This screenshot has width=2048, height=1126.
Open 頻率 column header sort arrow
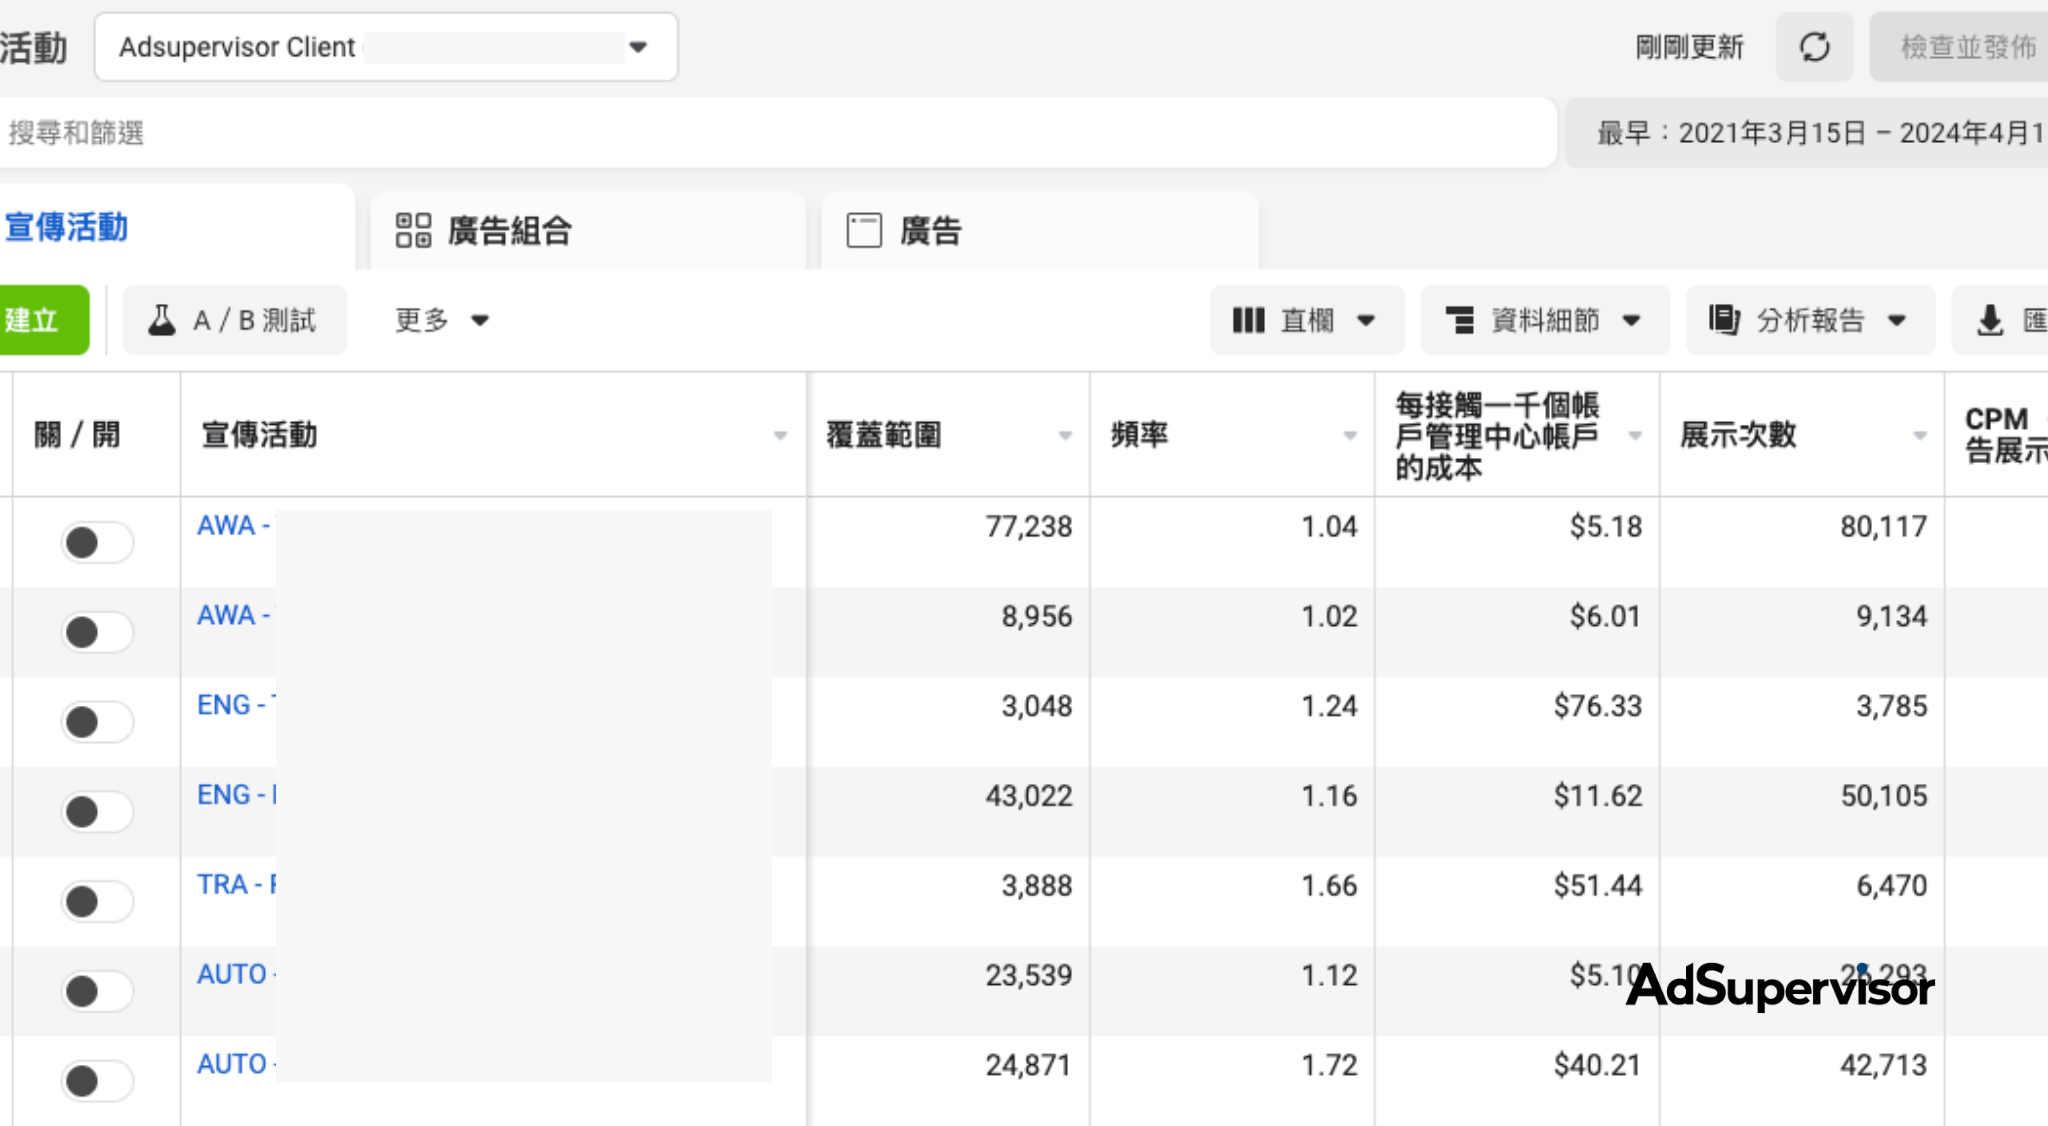1350,436
